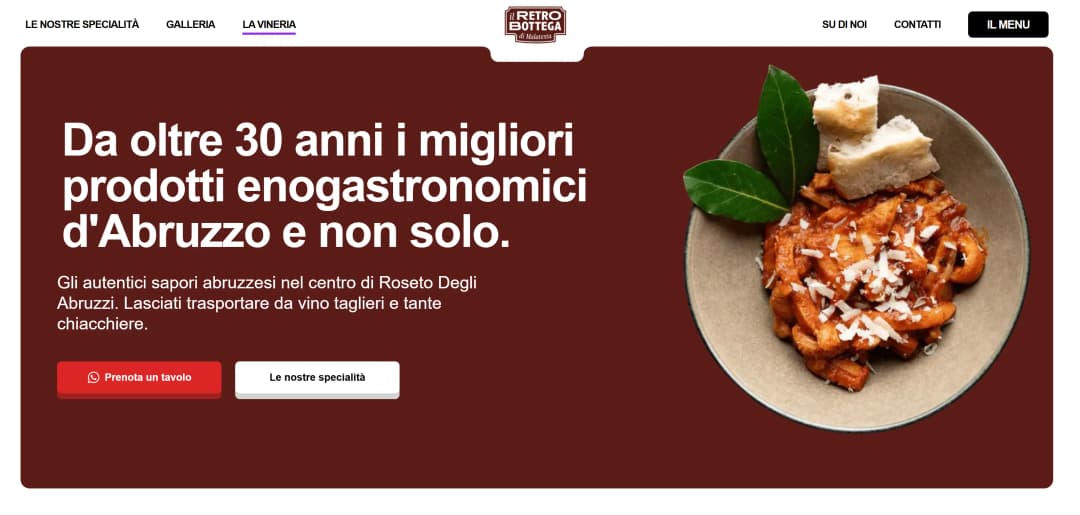Click the paragraph about autentici sapori abruzzesi
Image resolution: width=1080 pixels, height=515 pixels.
(267, 303)
